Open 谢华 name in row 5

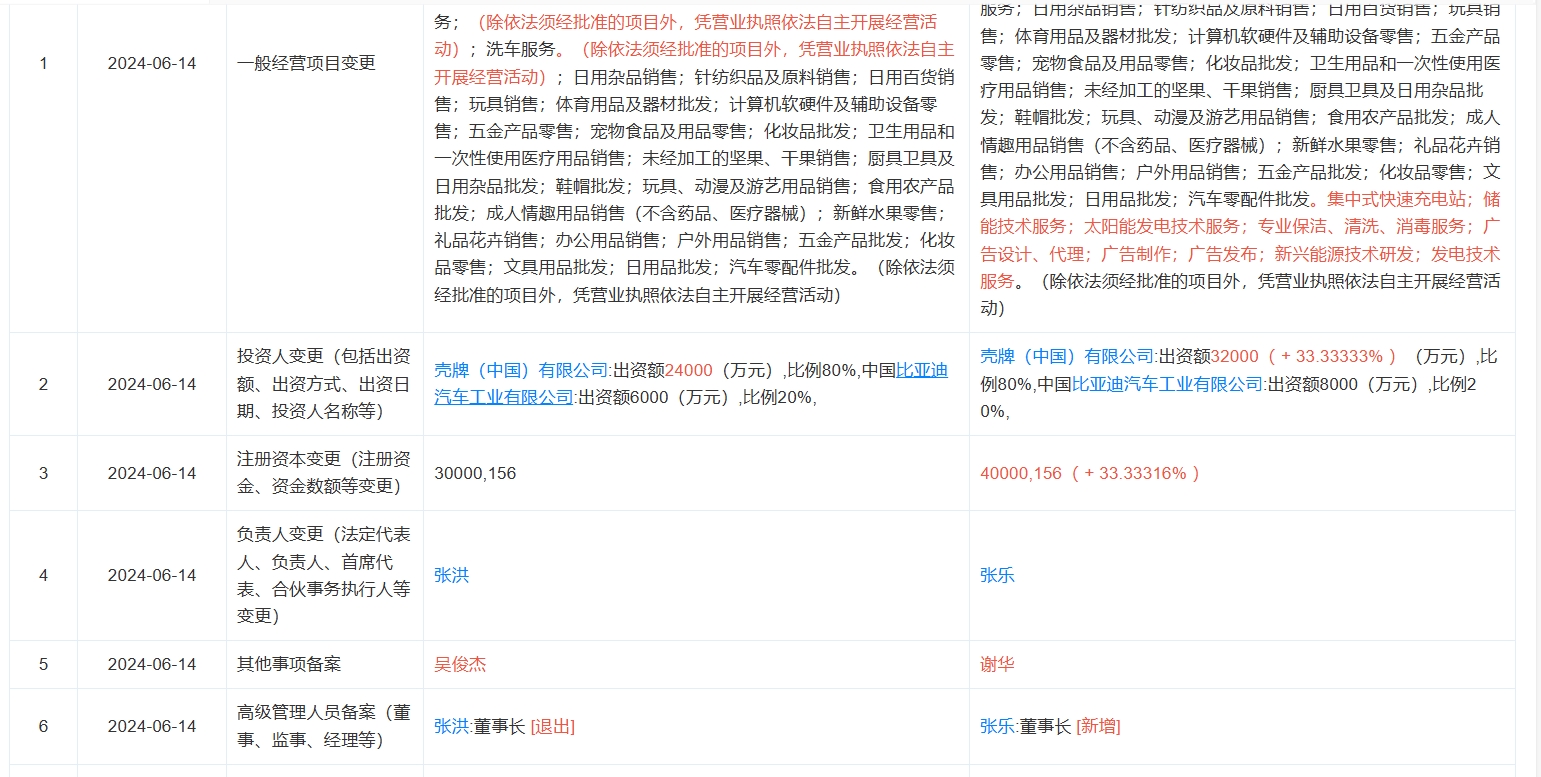click(x=998, y=664)
